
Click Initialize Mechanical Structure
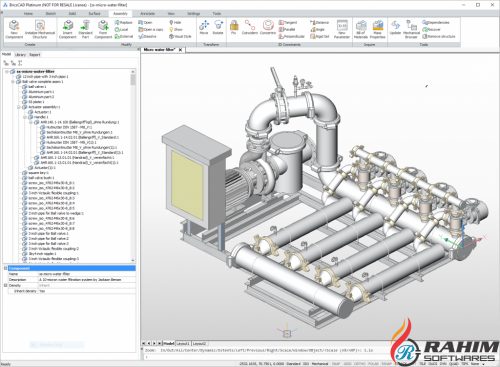coord(40,29)
